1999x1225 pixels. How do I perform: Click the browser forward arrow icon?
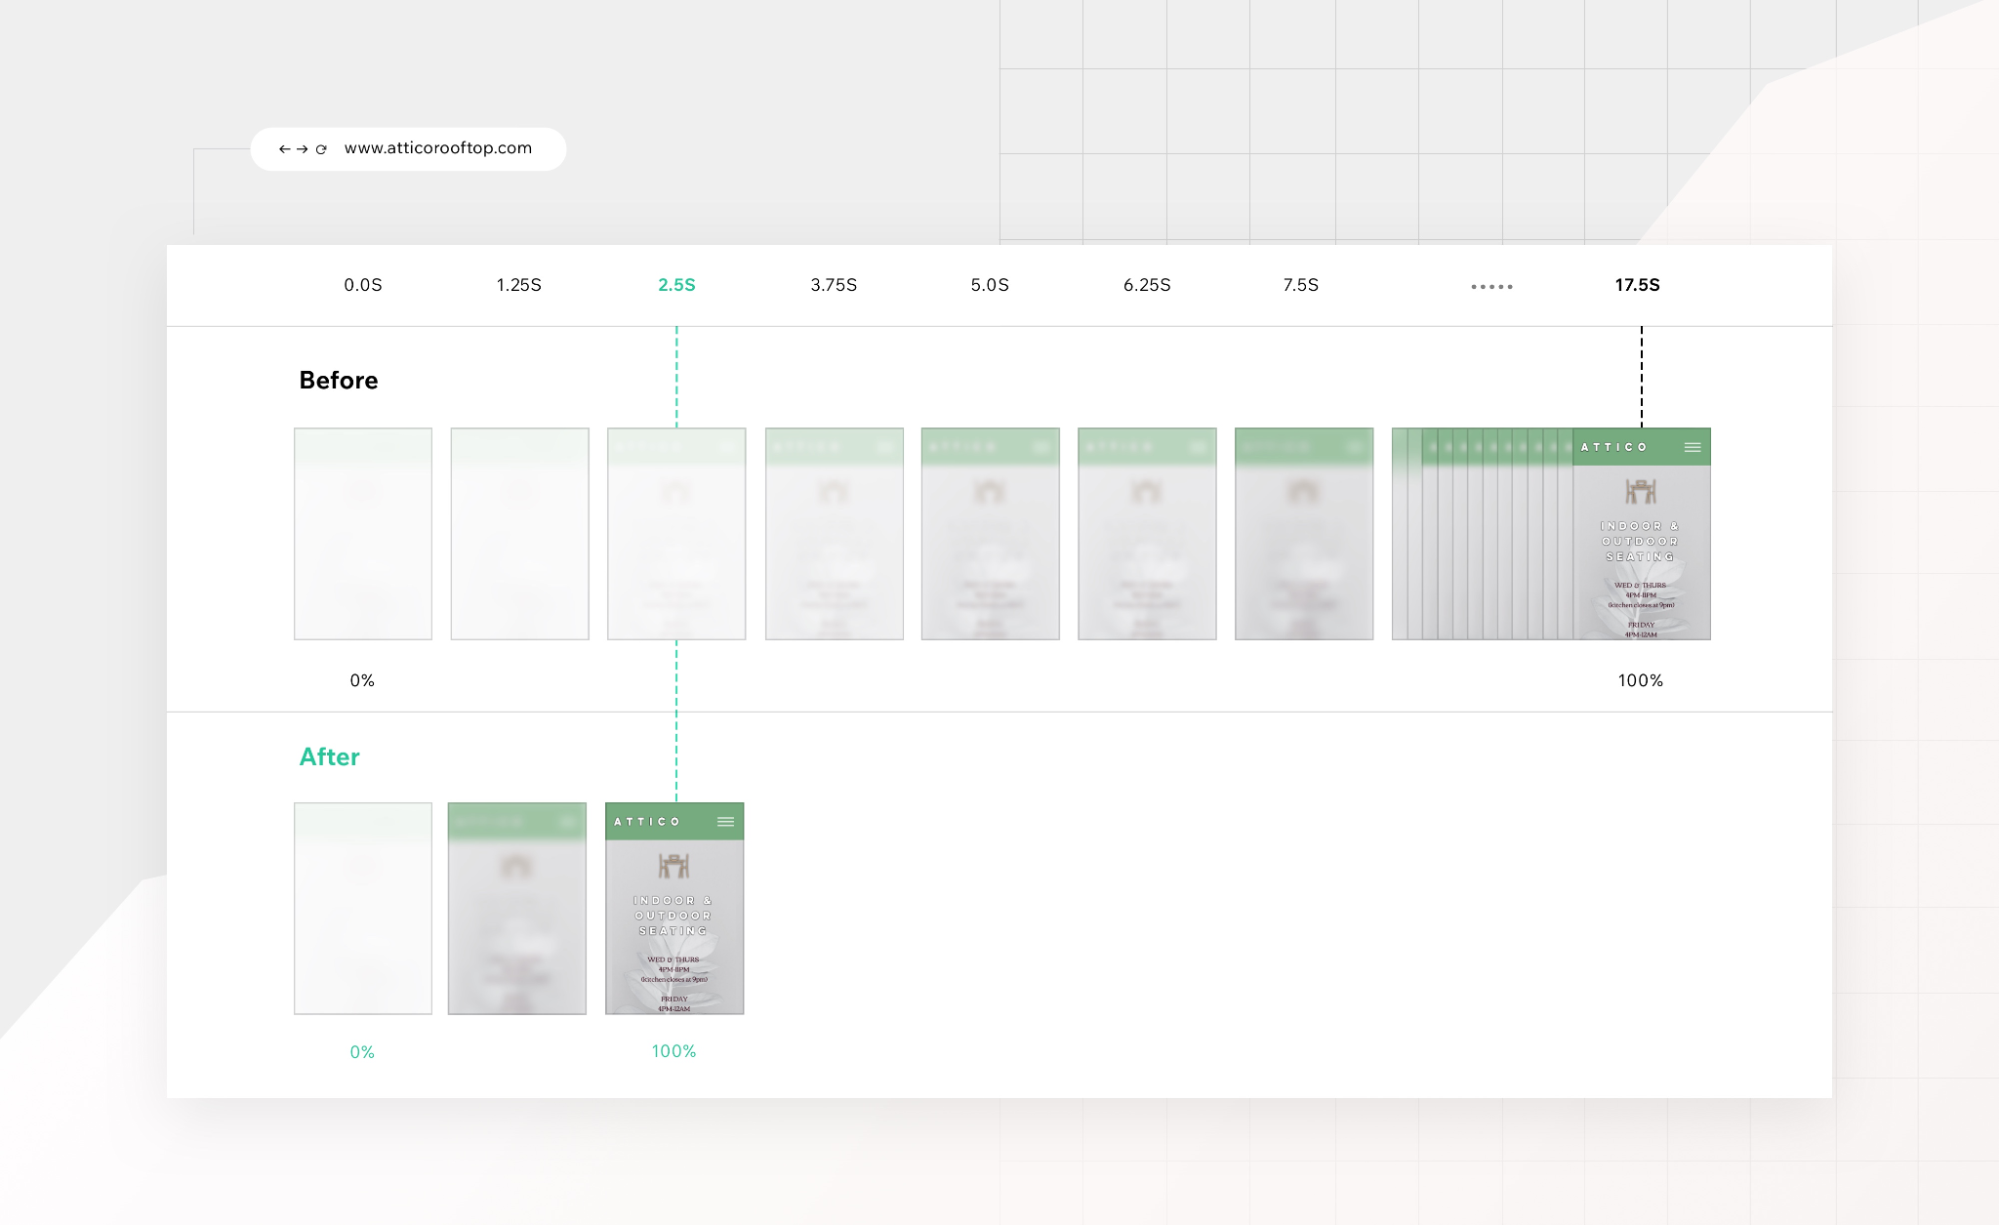pyautogui.click(x=302, y=149)
